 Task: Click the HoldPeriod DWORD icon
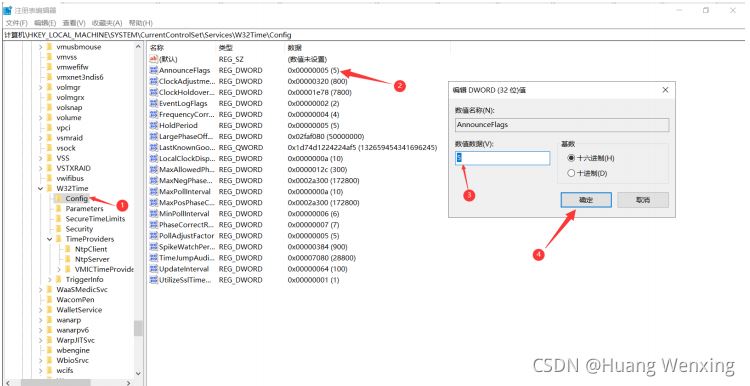[x=154, y=125]
